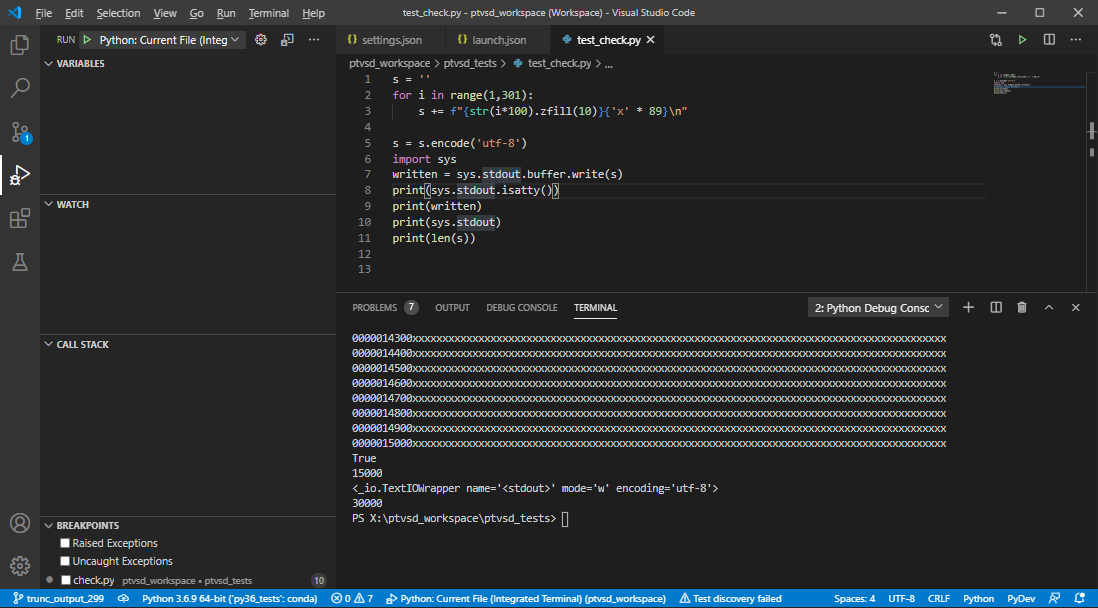Open the File menu
The width and height of the screenshot is (1098, 608).
click(43, 13)
